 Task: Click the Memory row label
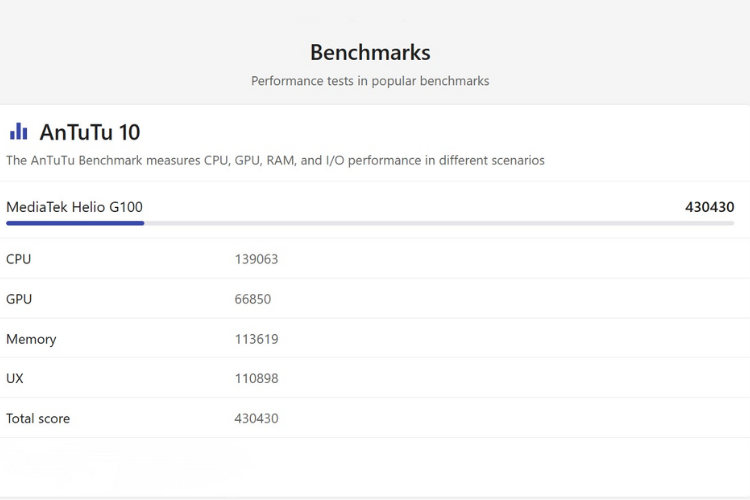pos(31,339)
